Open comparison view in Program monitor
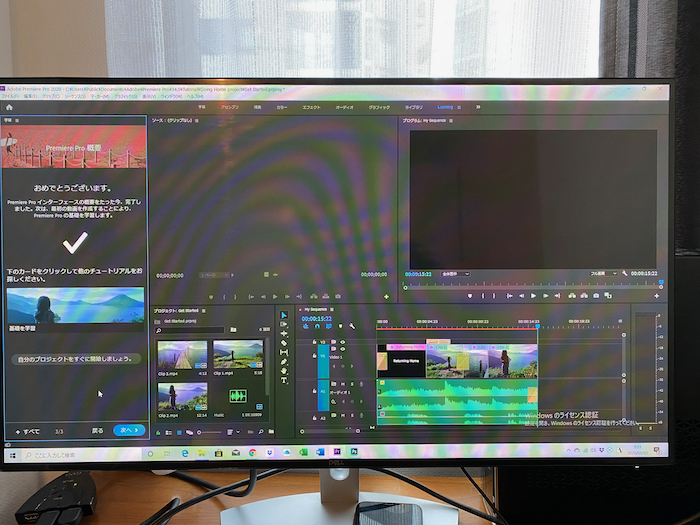700x525 pixels. click(x=608, y=296)
